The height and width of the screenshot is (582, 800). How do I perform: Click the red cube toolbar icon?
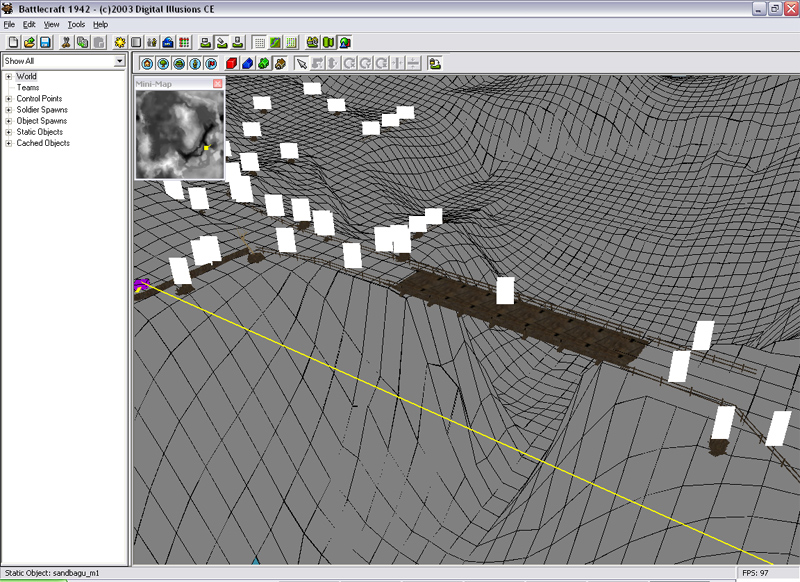[230, 63]
